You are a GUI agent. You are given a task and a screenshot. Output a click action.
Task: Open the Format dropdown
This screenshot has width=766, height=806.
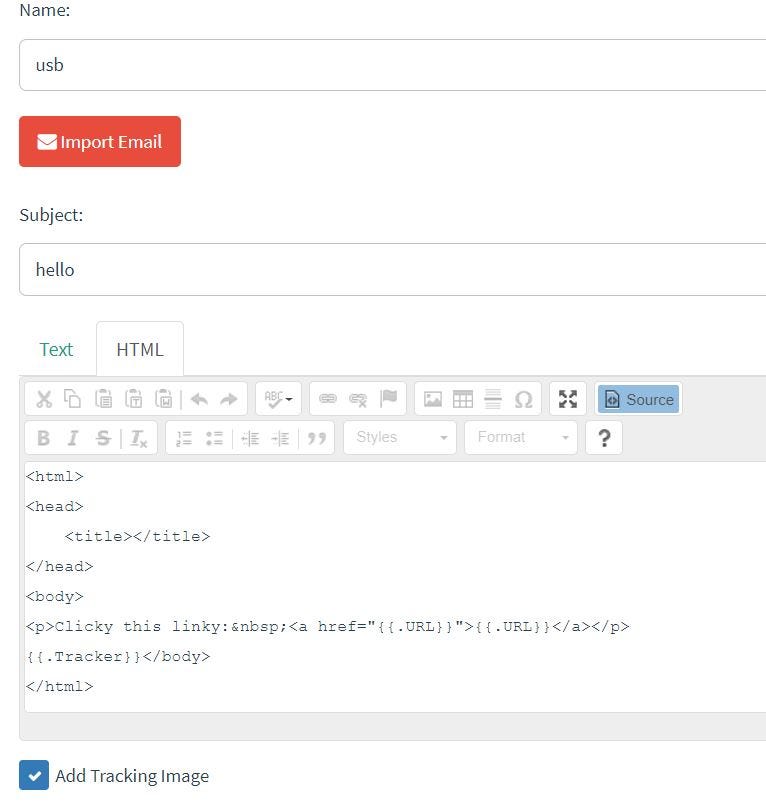521,437
